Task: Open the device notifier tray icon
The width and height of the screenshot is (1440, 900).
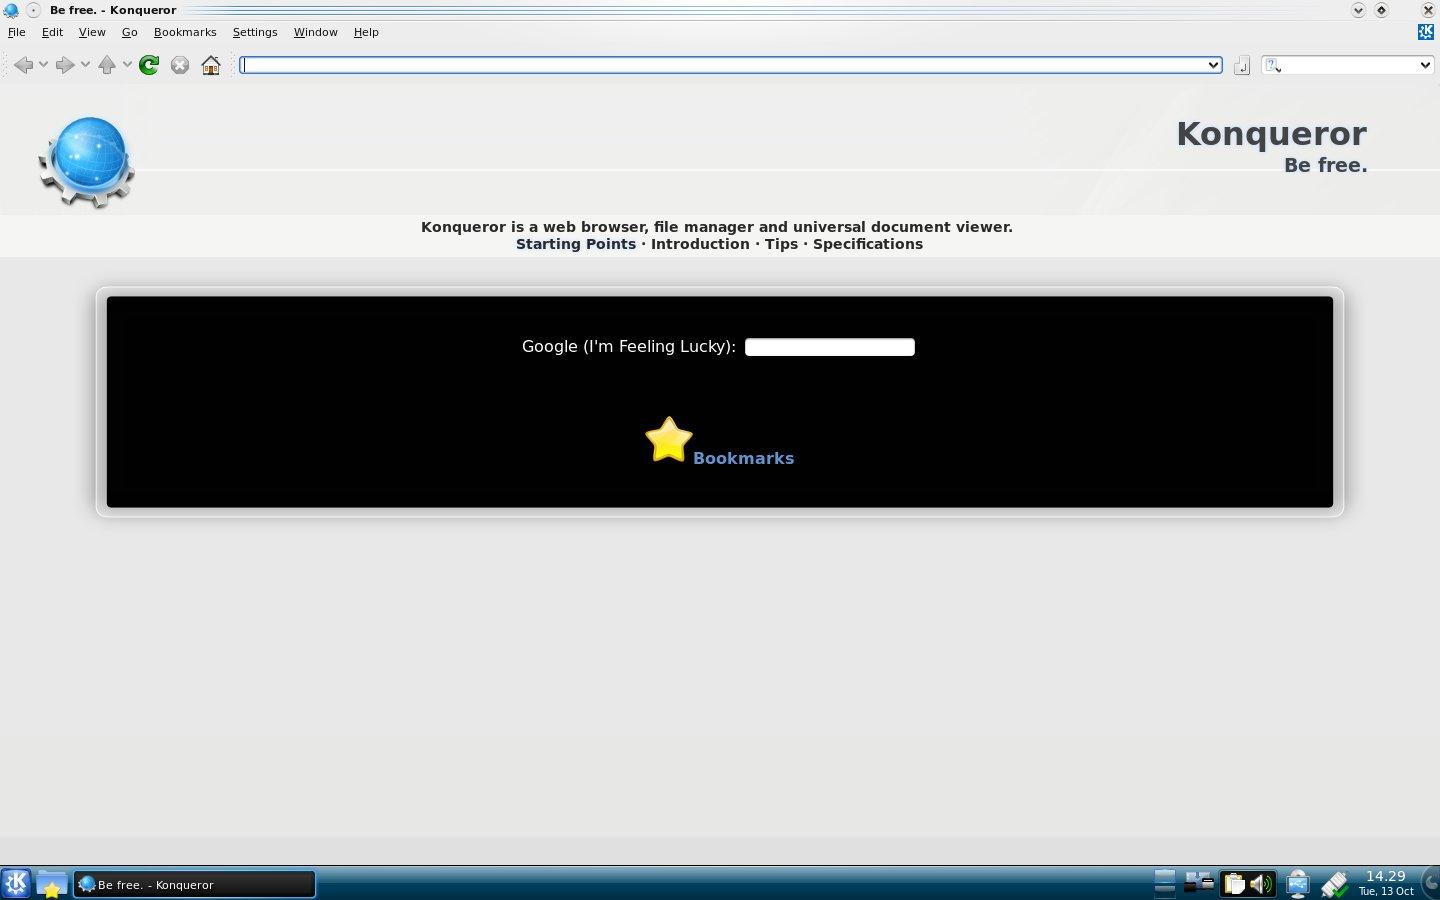Action: click(x=1199, y=883)
